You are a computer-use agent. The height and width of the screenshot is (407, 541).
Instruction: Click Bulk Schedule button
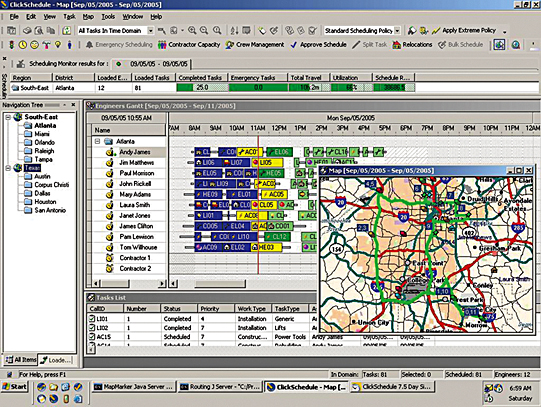(x=461, y=45)
